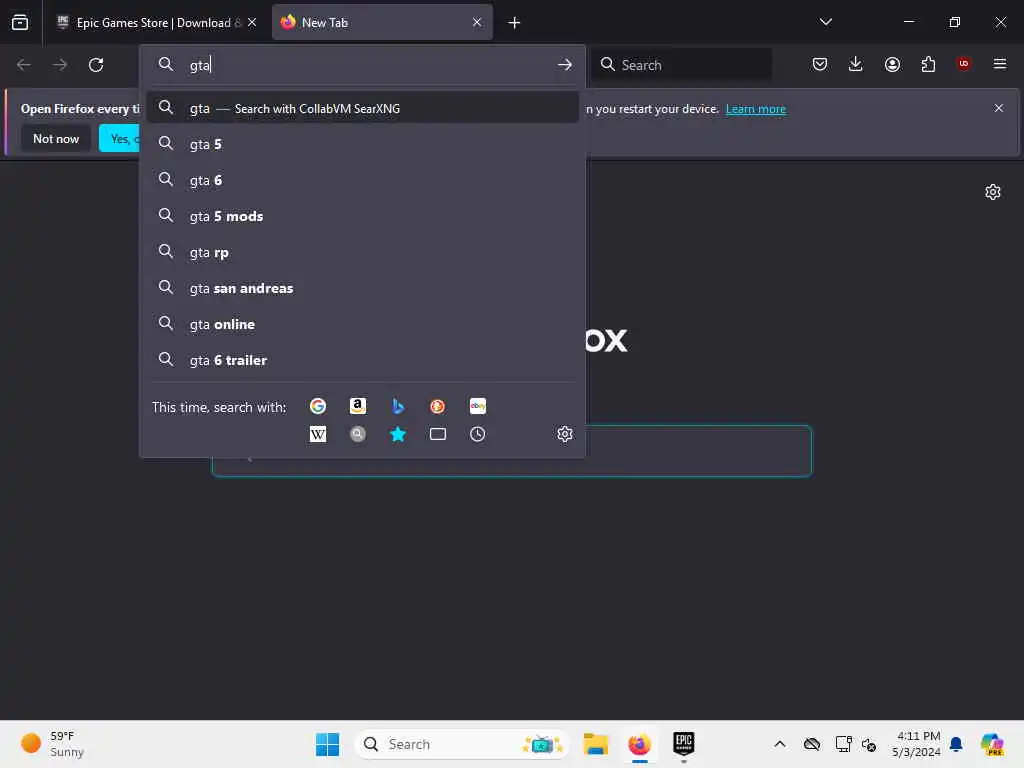The image size is (1024, 768).
Task: Open the Downloads panel
Action: pyautogui.click(x=856, y=64)
